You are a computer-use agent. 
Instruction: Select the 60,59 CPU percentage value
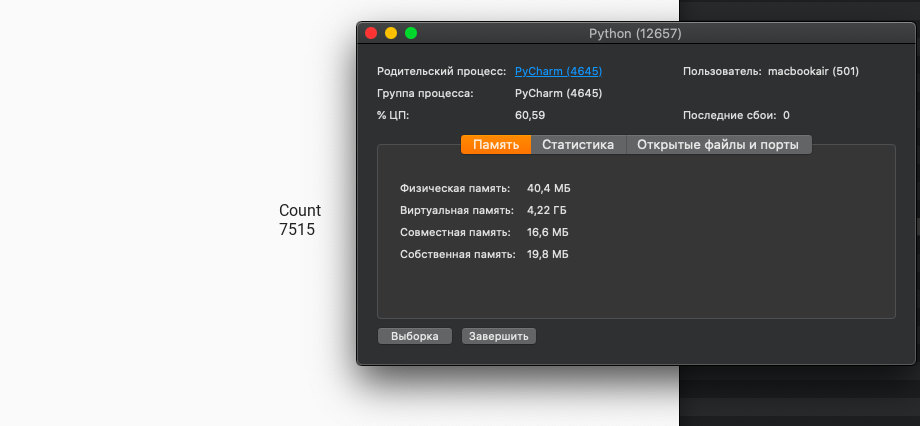coord(530,115)
